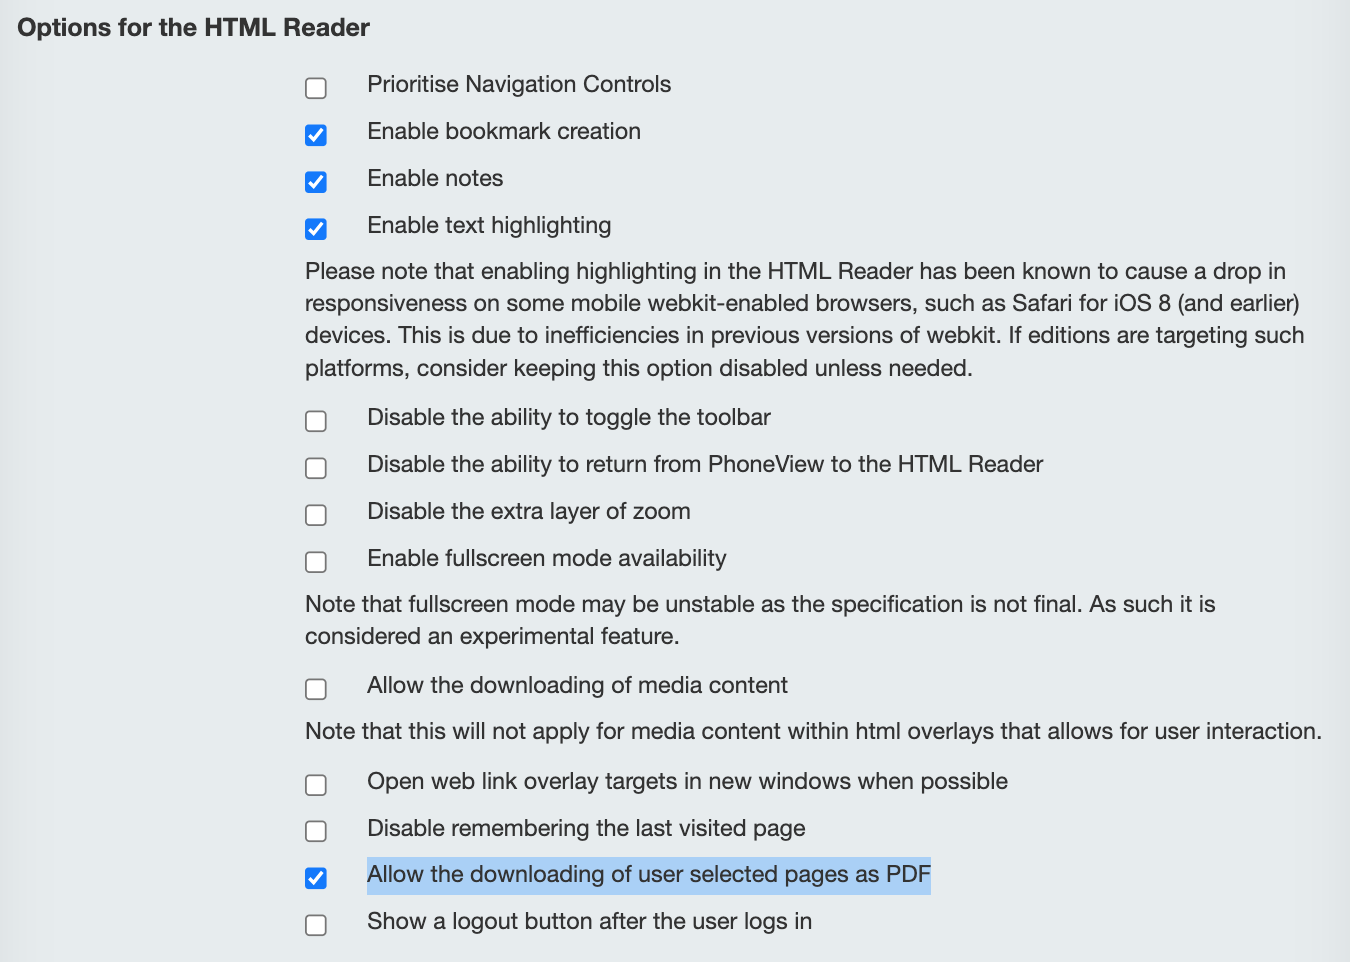Viewport: 1350px width, 962px height.
Task: Tick Allow the downloading of media content
Action: 316,689
